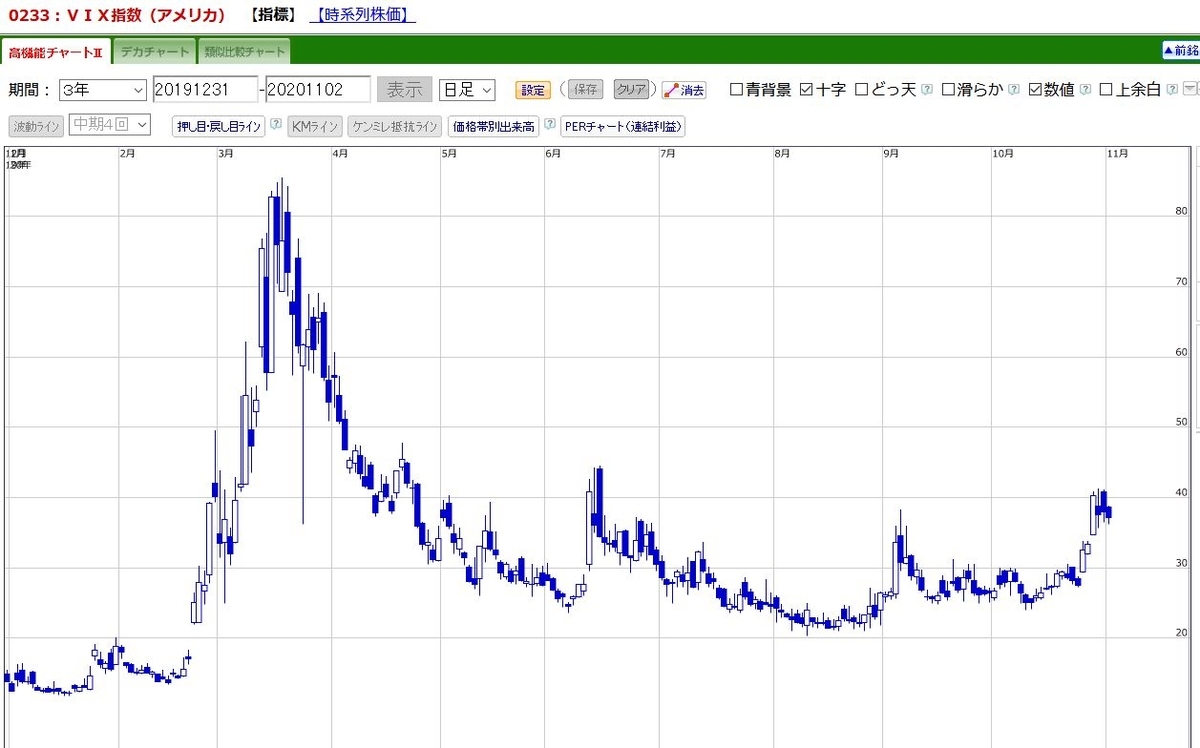Switch to the 高機能チャートⅡ tab

(56, 52)
